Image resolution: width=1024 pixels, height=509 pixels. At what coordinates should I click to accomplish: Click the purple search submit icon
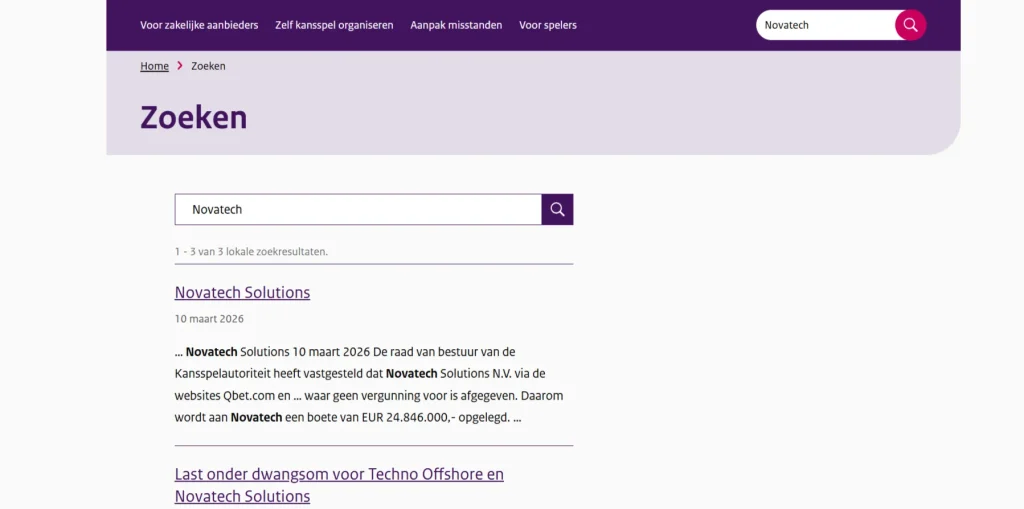[557, 209]
